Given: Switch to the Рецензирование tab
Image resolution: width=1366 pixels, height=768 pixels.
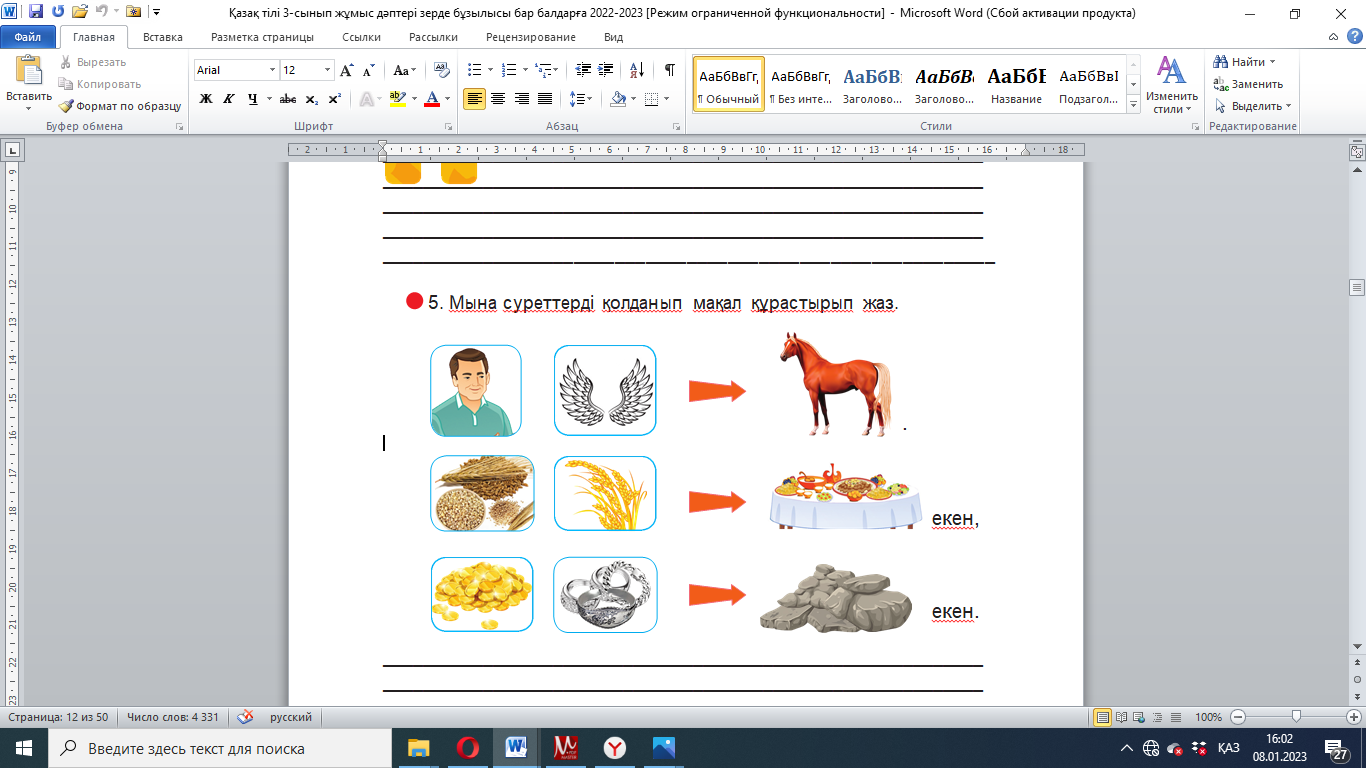Looking at the screenshot, I should 531,37.
